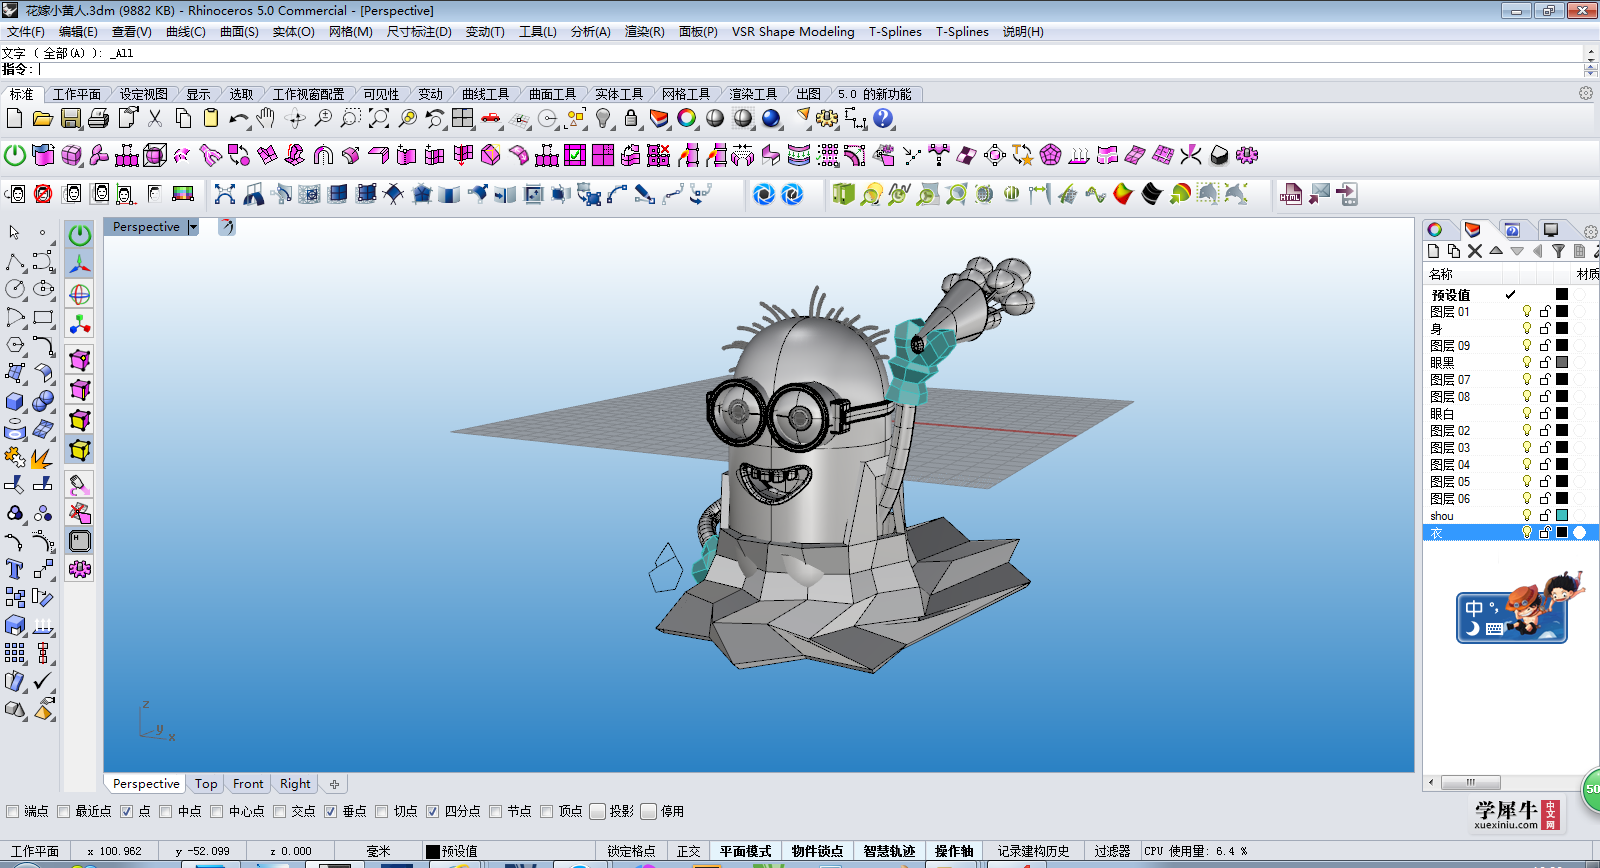This screenshot has height=868, width=1600.
Task: Uncheck the 垂点 osnap checkbox
Action: click(331, 811)
